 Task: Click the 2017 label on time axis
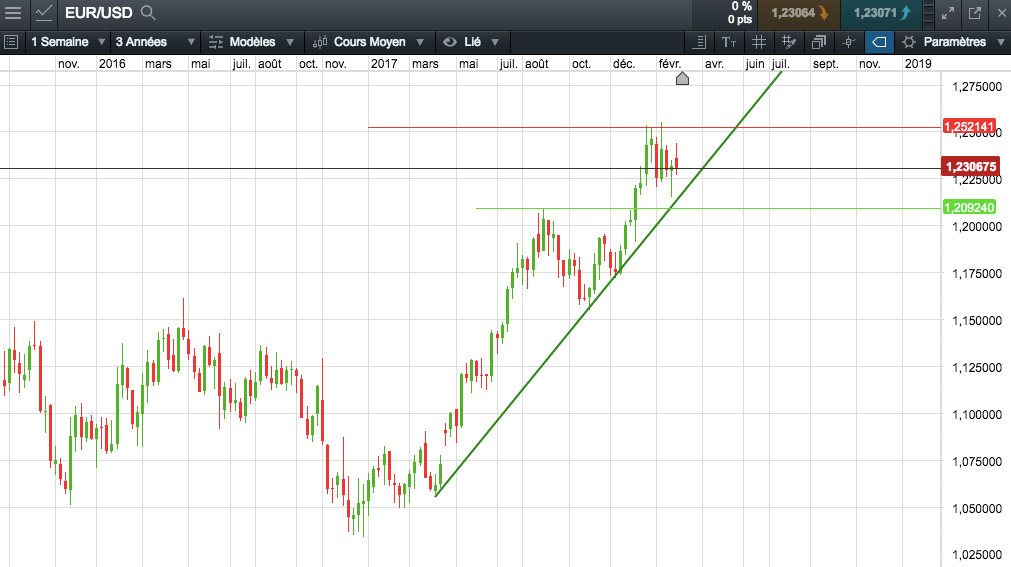(x=384, y=64)
